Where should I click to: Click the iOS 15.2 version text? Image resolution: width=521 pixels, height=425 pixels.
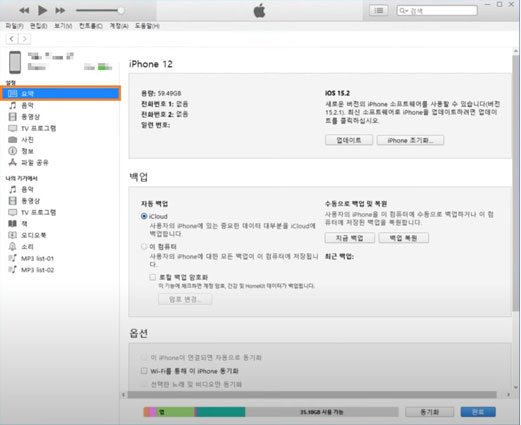click(337, 93)
